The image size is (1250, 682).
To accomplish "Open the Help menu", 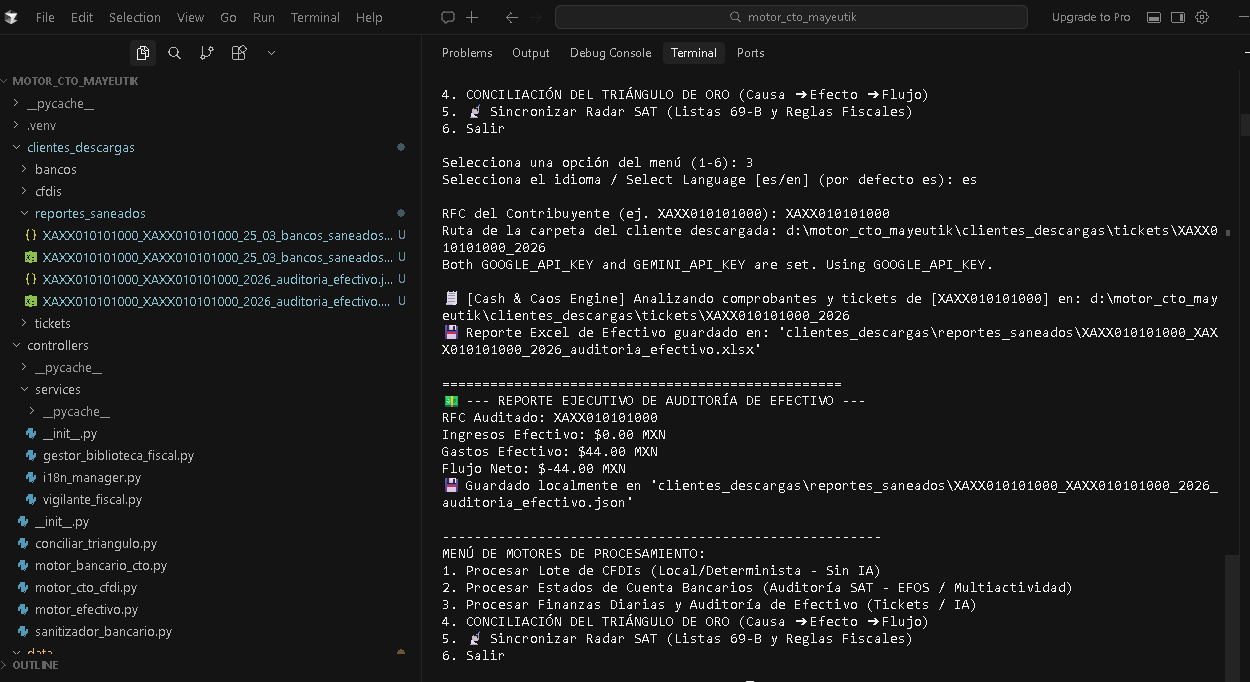I will [x=369, y=17].
